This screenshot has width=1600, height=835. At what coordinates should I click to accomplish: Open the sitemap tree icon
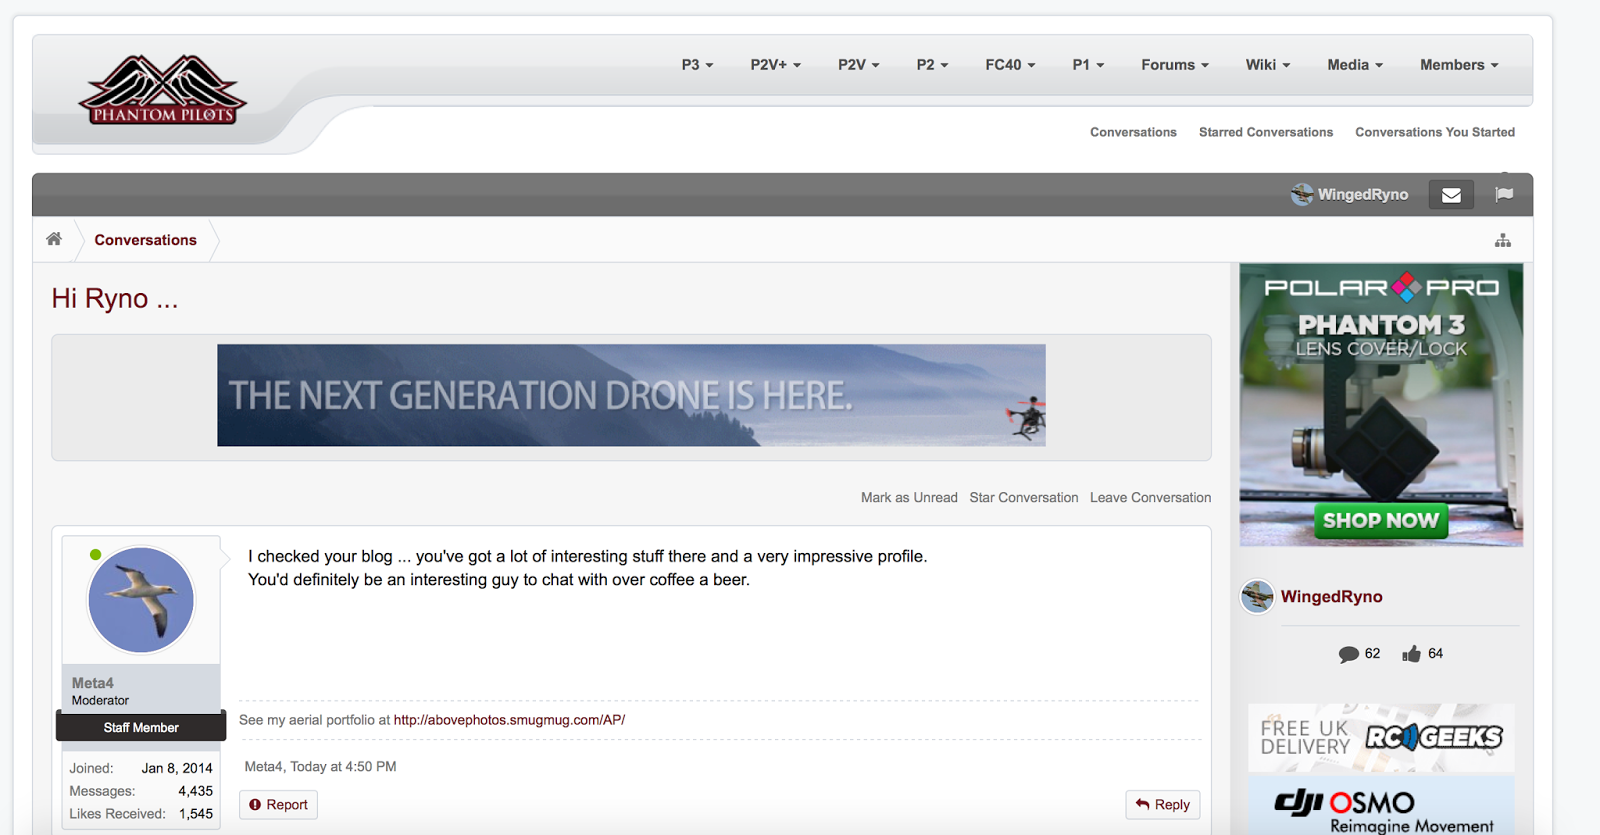coord(1502,240)
